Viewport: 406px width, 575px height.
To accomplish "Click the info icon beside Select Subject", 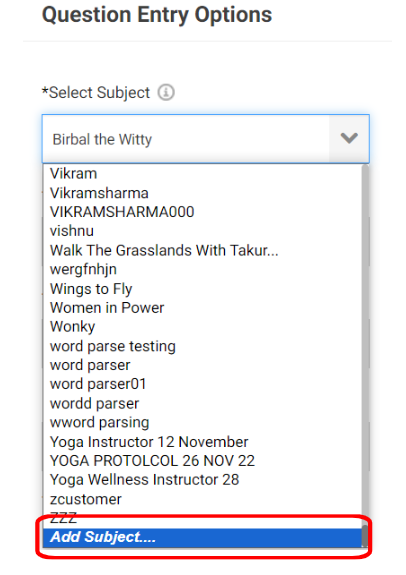I will click(x=166, y=92).
